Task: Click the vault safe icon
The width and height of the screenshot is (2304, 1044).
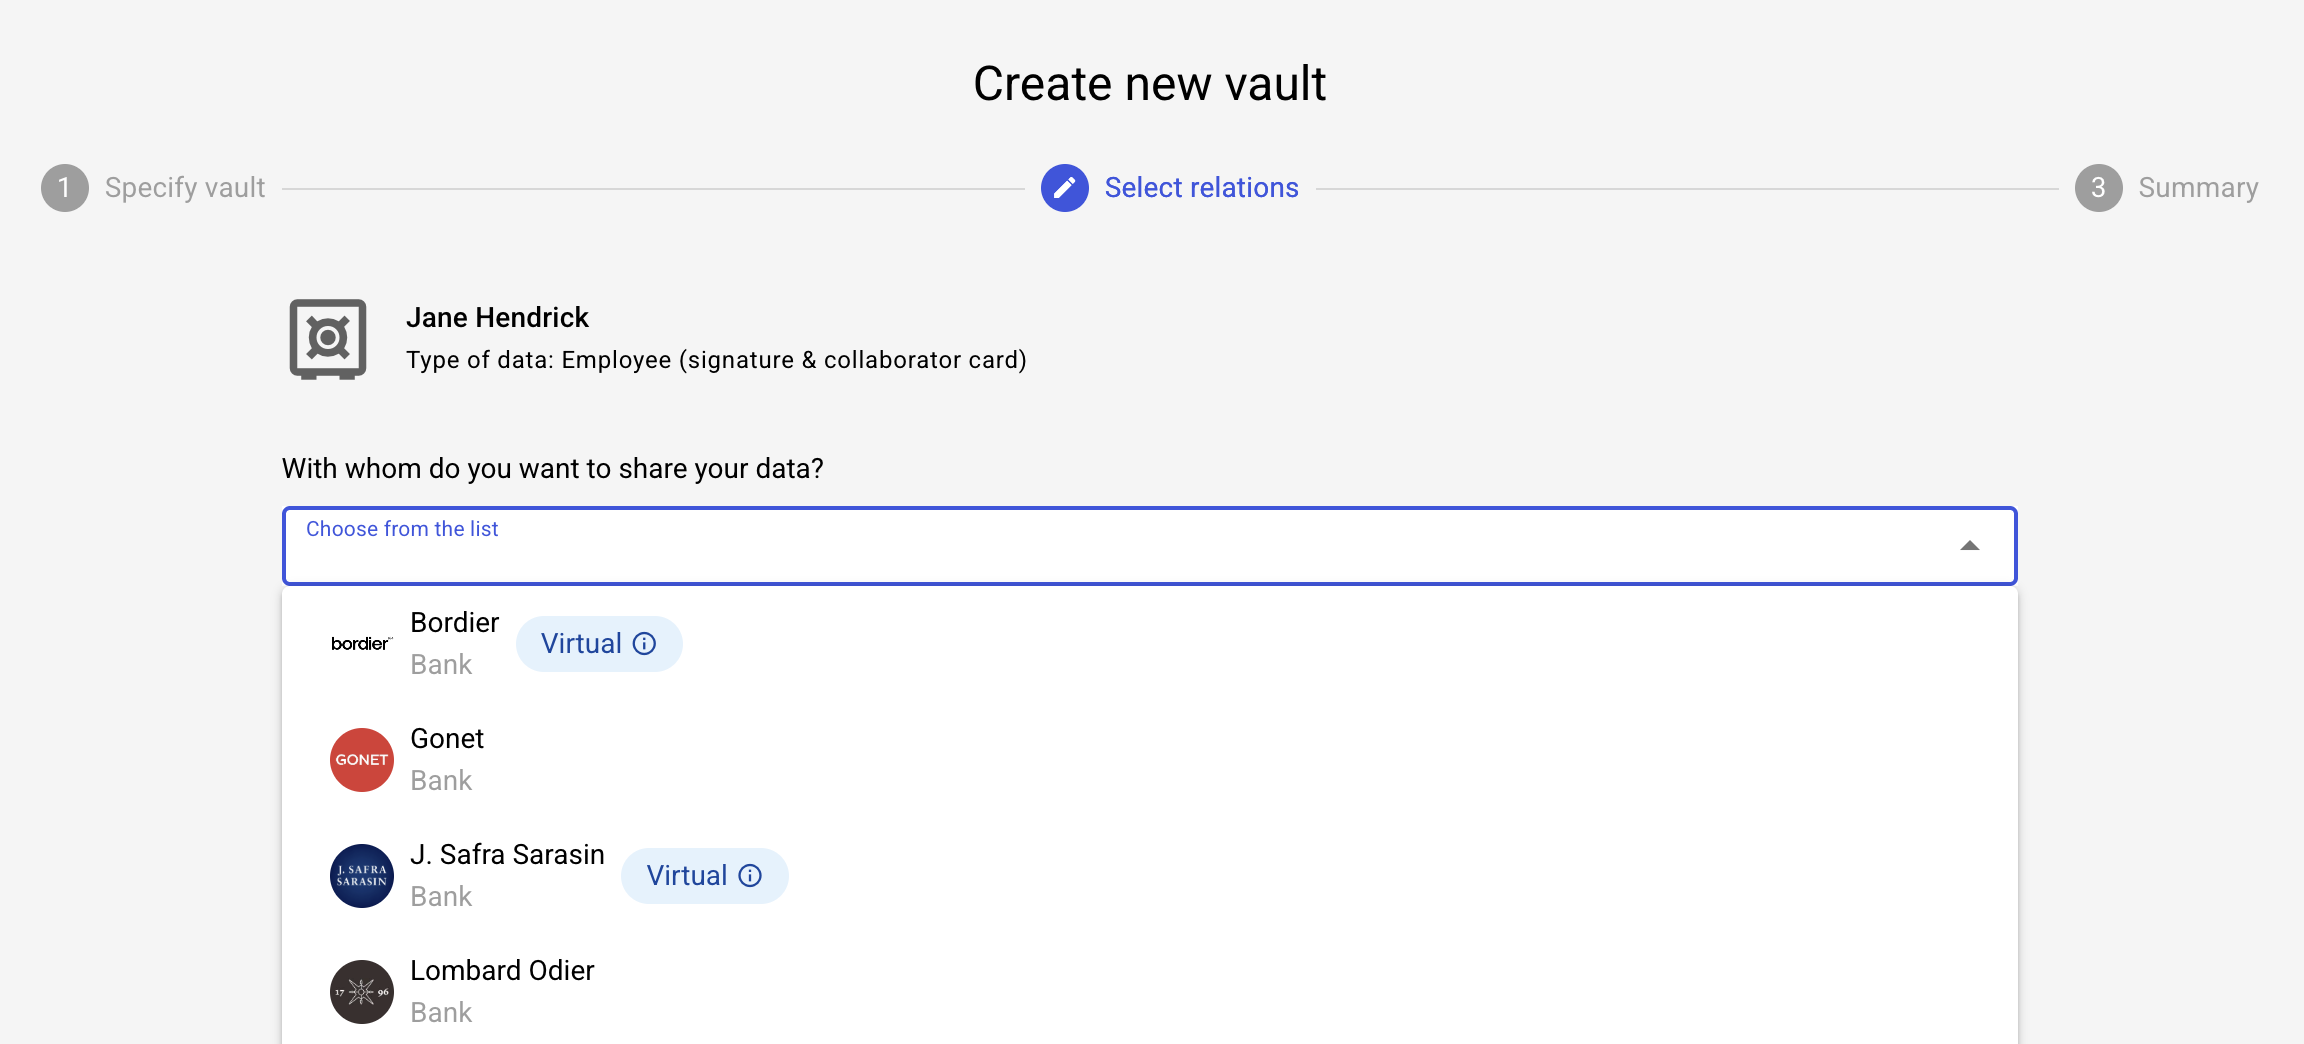Action: pyautogui.click(x=328, y=339)
